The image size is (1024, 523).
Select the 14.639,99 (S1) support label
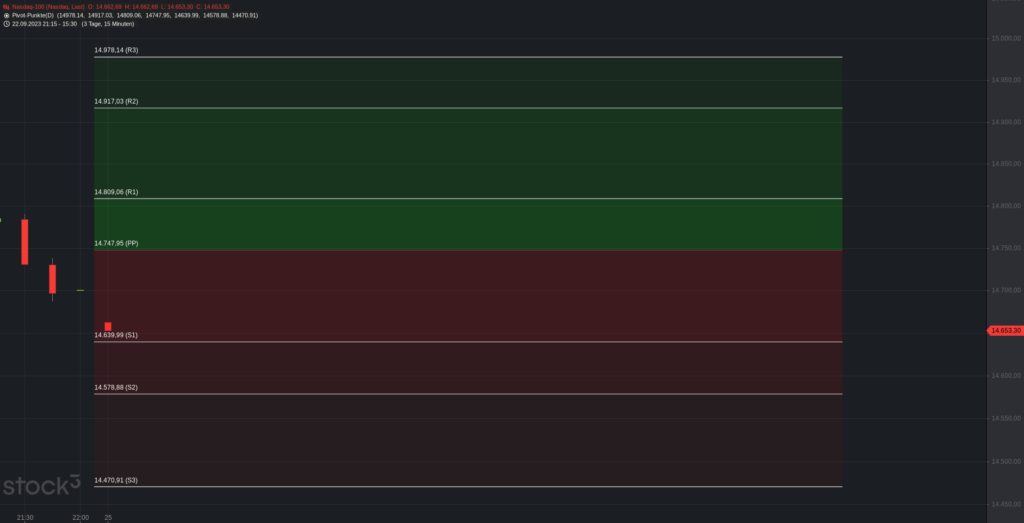coord(116,335)
